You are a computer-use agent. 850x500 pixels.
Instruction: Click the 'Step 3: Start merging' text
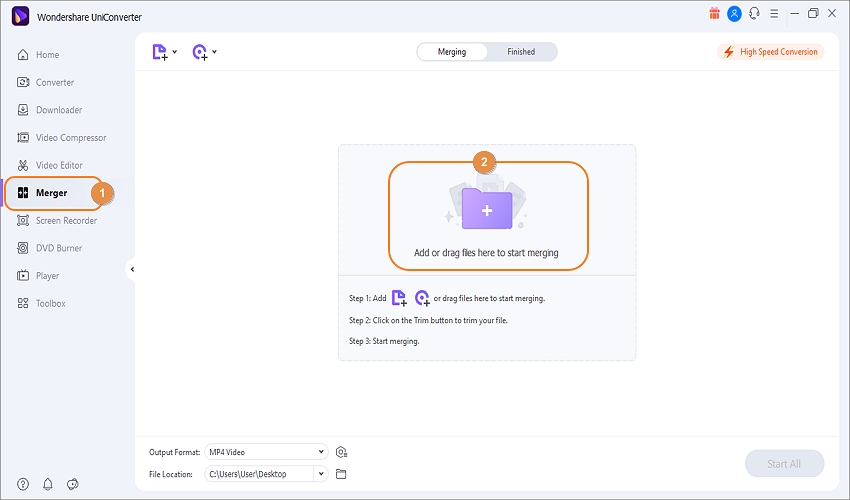point(384,341)
